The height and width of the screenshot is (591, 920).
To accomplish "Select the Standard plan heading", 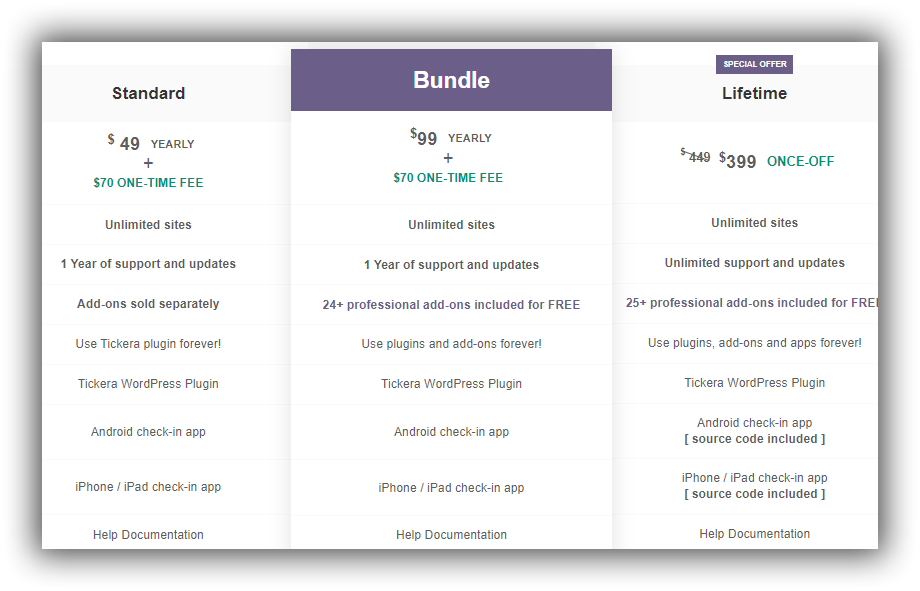I will 148,93.
